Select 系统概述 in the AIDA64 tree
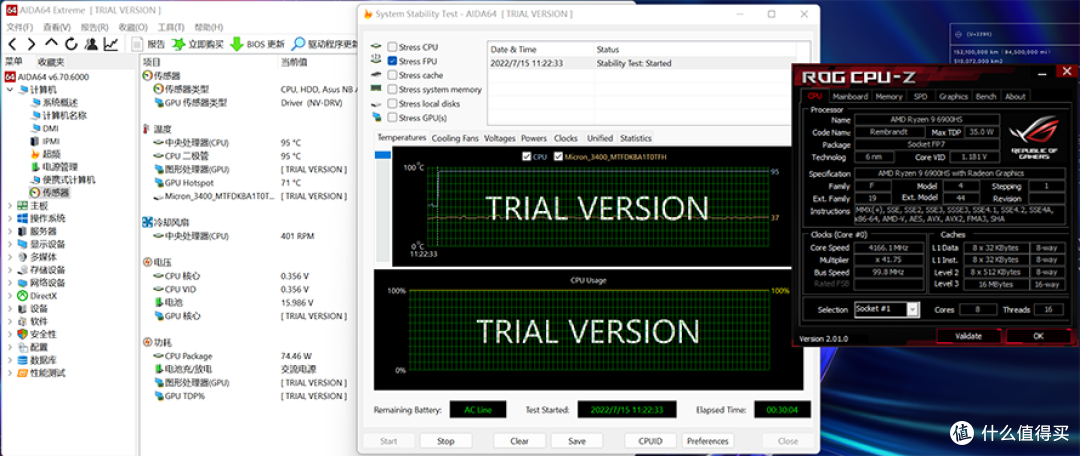The width and height of the screenshot is (1080, 456). pos(54,103)
